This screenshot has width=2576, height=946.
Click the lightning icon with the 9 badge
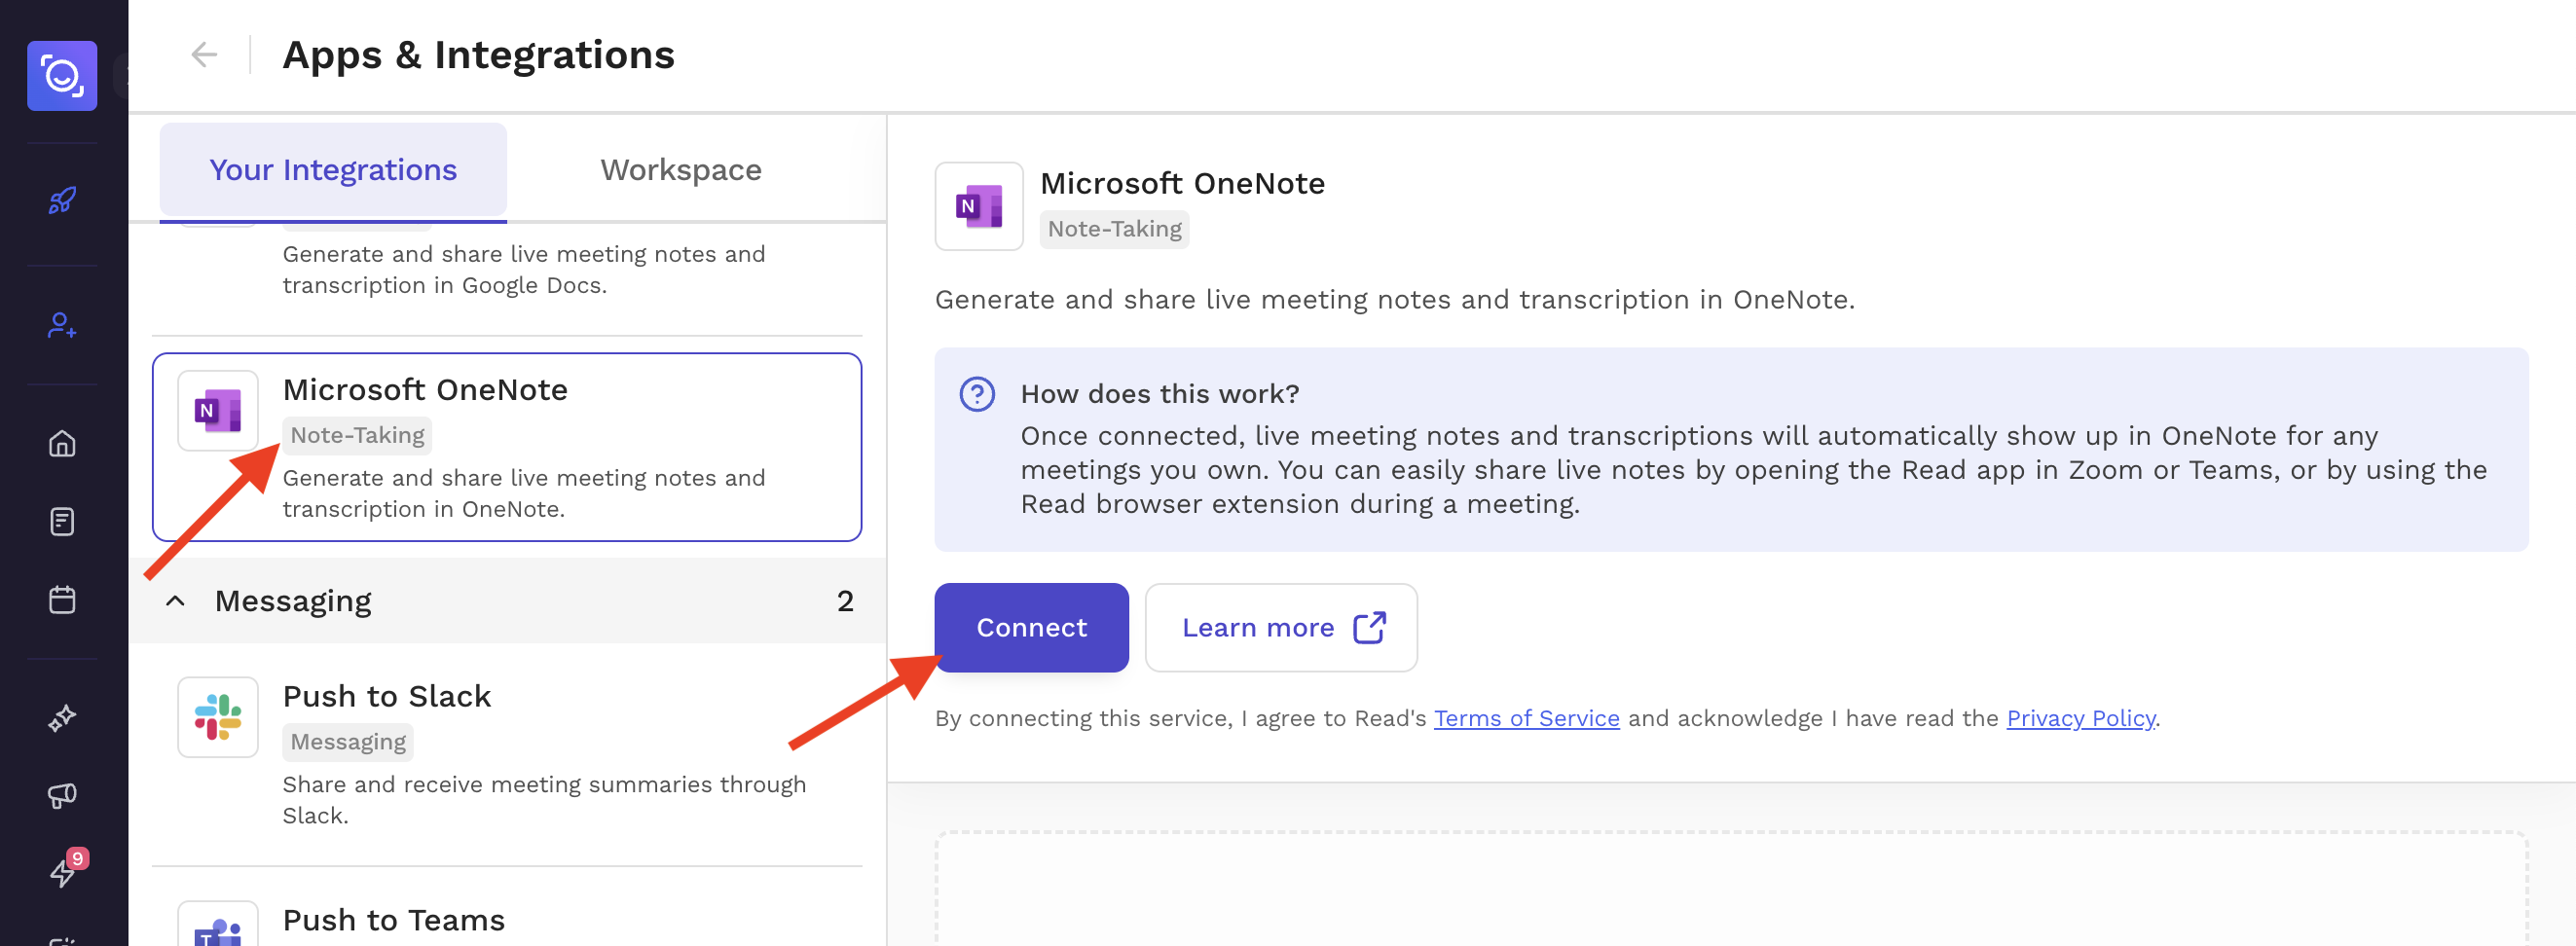click(62, 872)
